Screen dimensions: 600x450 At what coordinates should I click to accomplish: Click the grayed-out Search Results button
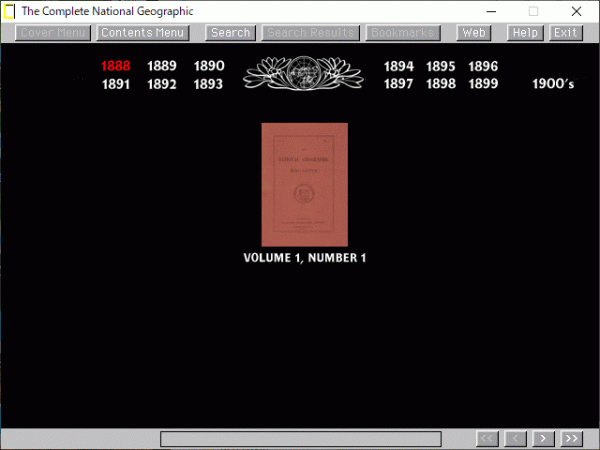tap(310, 33)
